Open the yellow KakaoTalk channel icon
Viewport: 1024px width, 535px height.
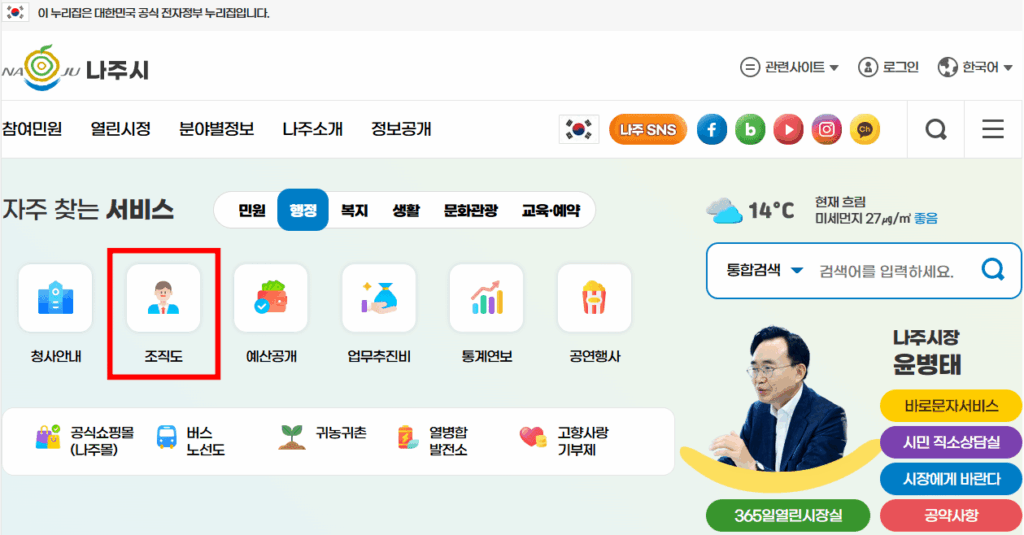[865, 129]
